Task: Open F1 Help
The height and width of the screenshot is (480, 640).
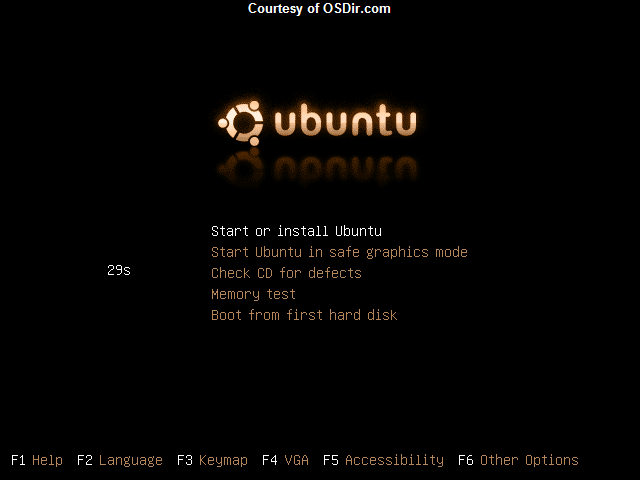Action: 37,460
